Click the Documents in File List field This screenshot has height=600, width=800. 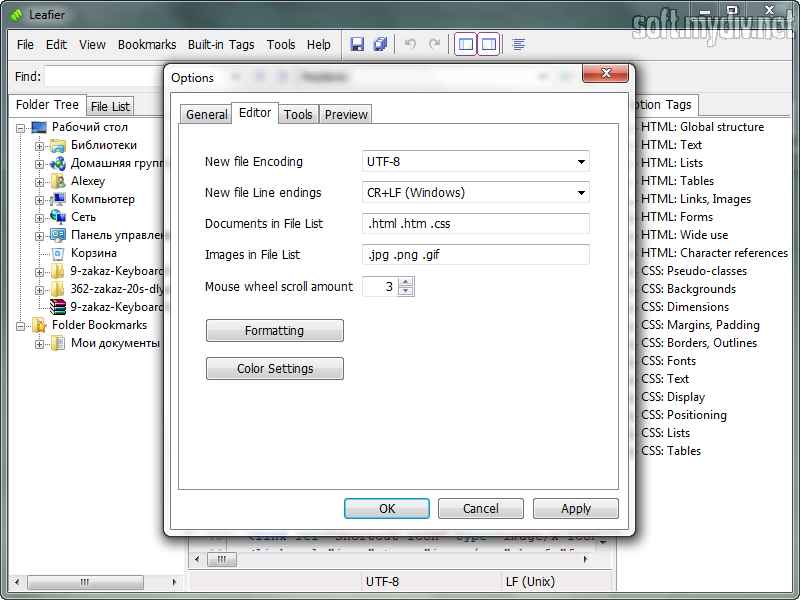(476, 223)
